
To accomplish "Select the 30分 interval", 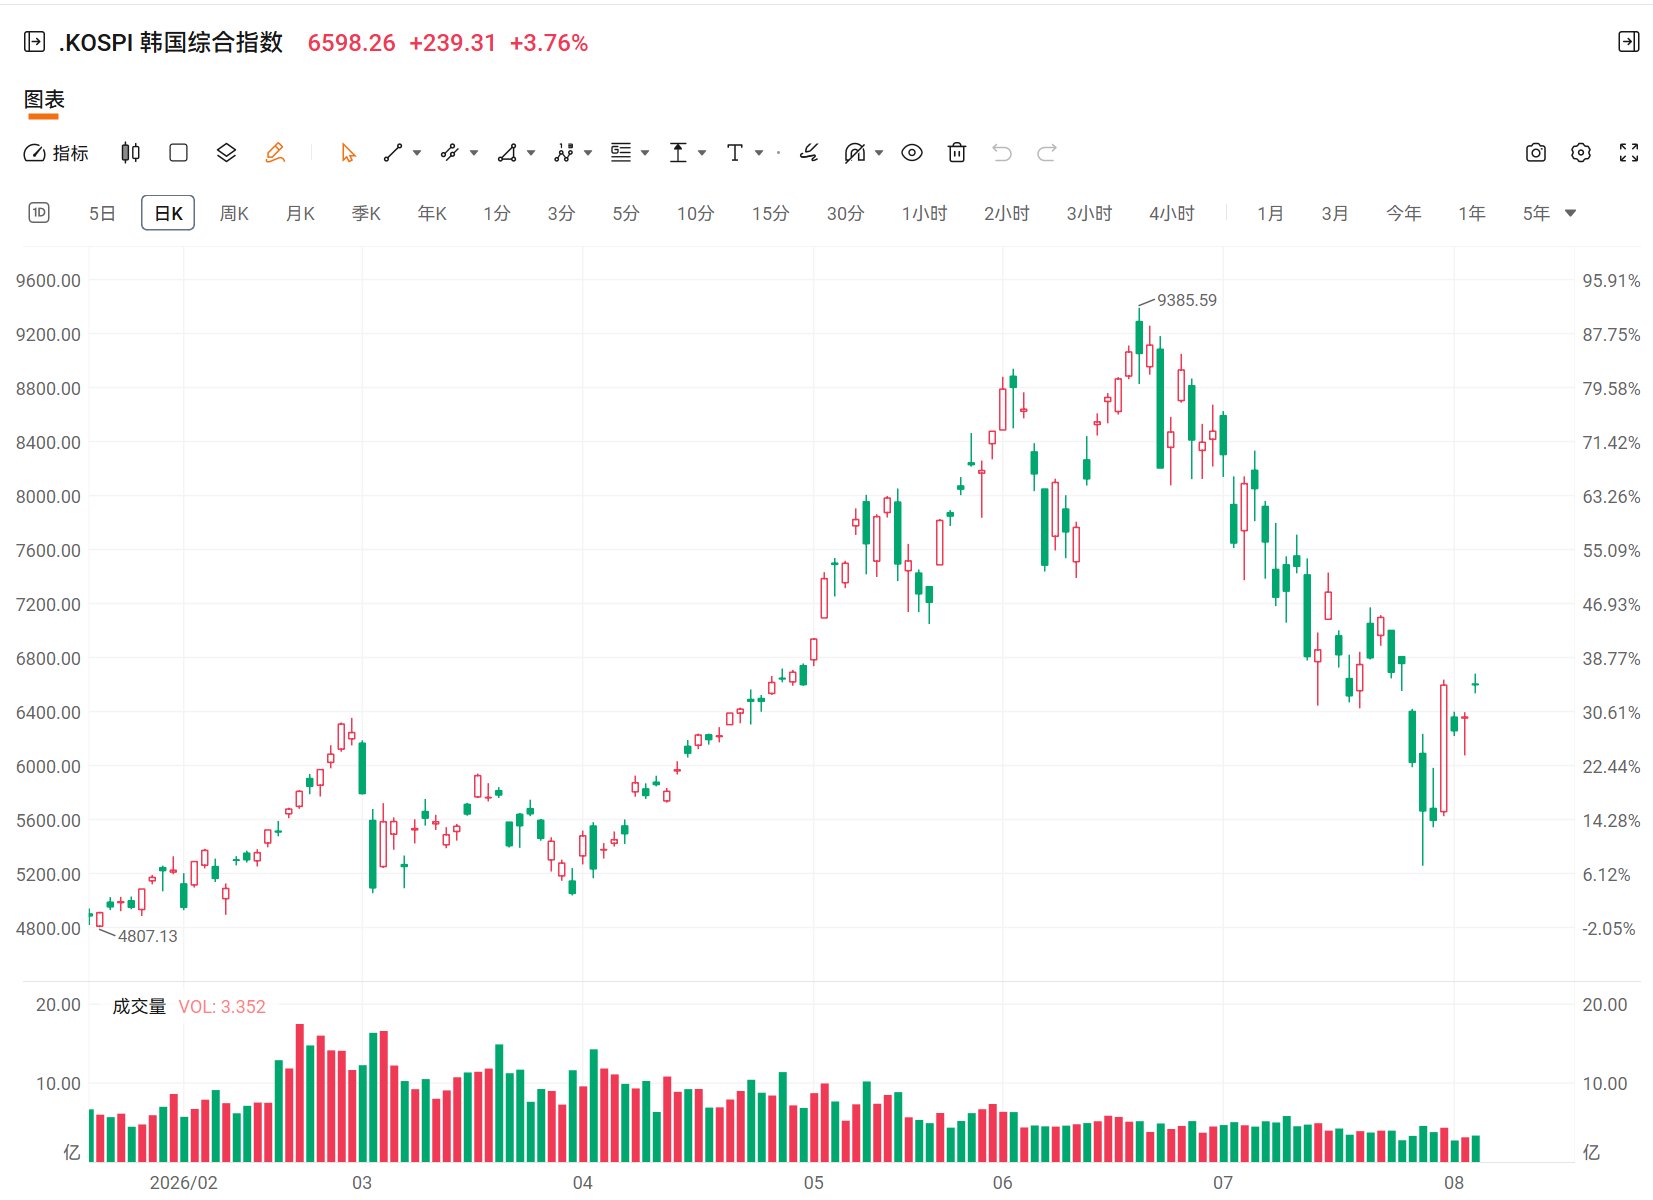I will click(845, 213).
